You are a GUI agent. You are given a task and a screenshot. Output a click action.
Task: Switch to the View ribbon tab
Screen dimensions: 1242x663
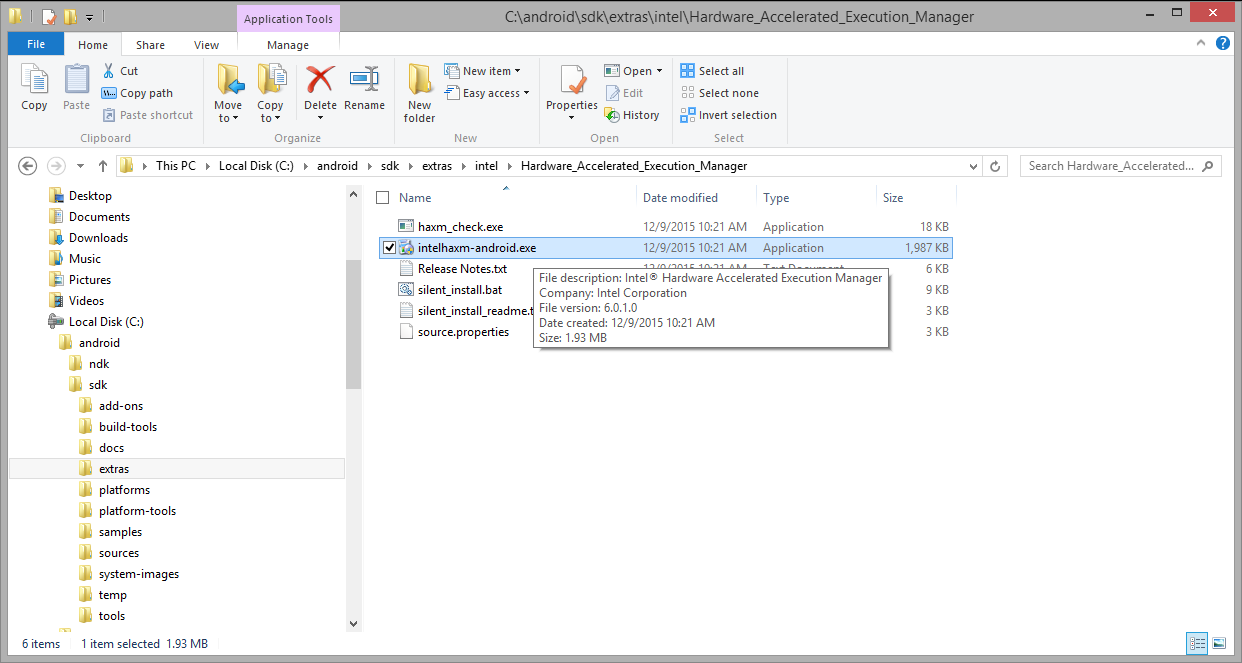(x=206, y=45)
